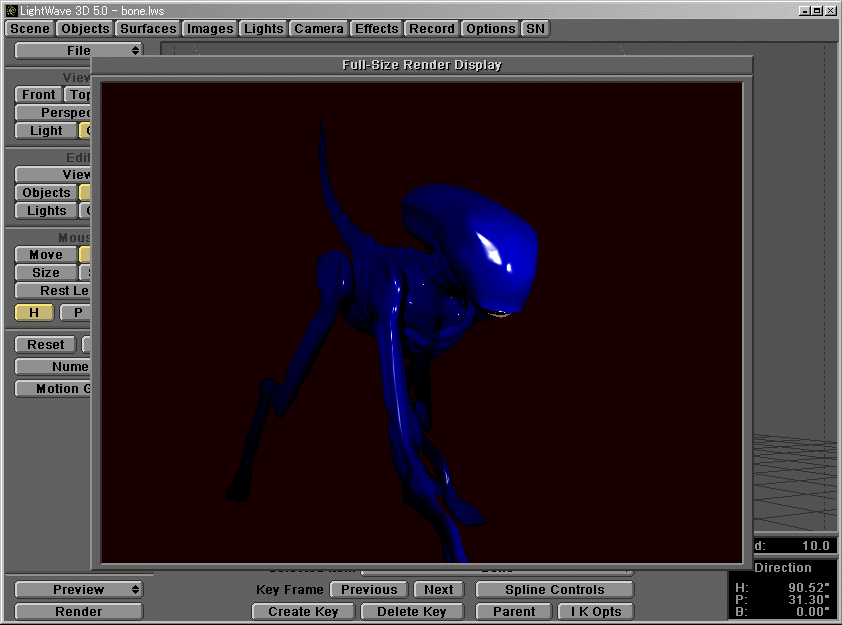Click the LightWave icon in the title bar

pos(9,11)
